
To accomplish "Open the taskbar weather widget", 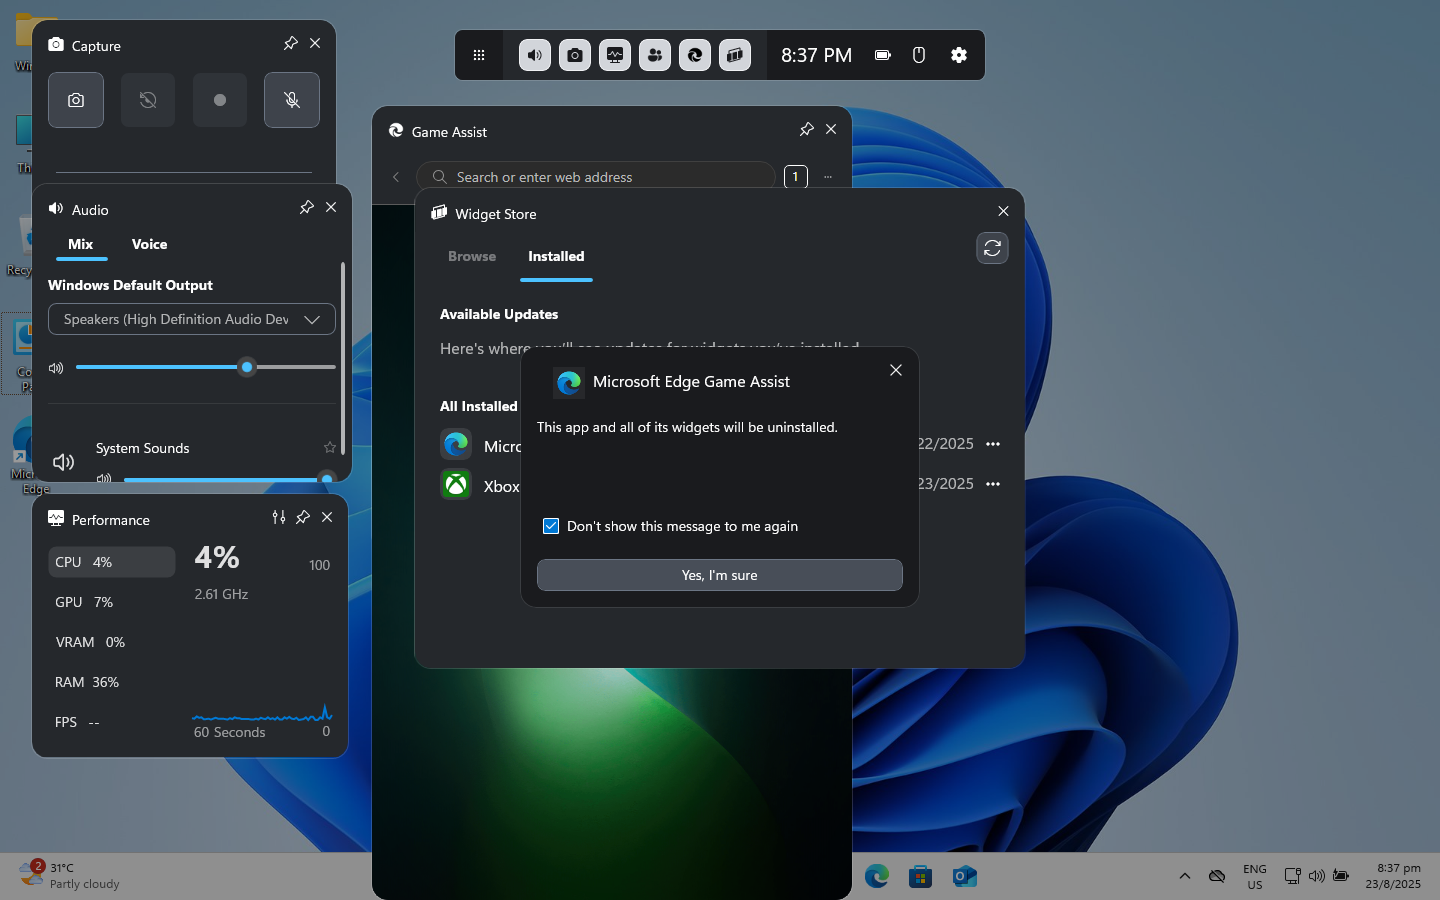I will pyautogui.click(x=70, y=876).
